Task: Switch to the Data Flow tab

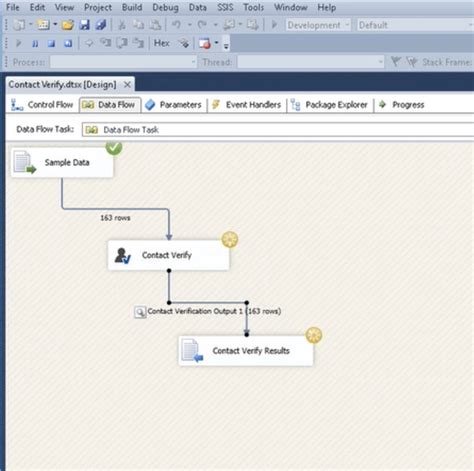Action: point(110,105)
